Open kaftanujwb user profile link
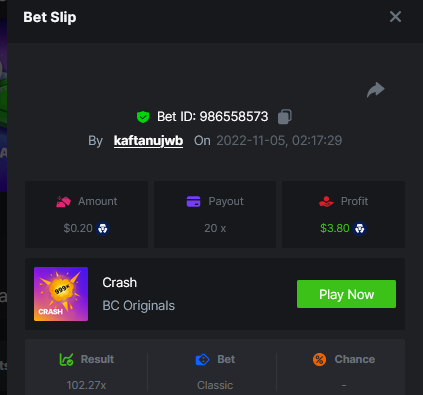Image resolution: width=423 pixels, height=395 pixels. tap(148, 141)
